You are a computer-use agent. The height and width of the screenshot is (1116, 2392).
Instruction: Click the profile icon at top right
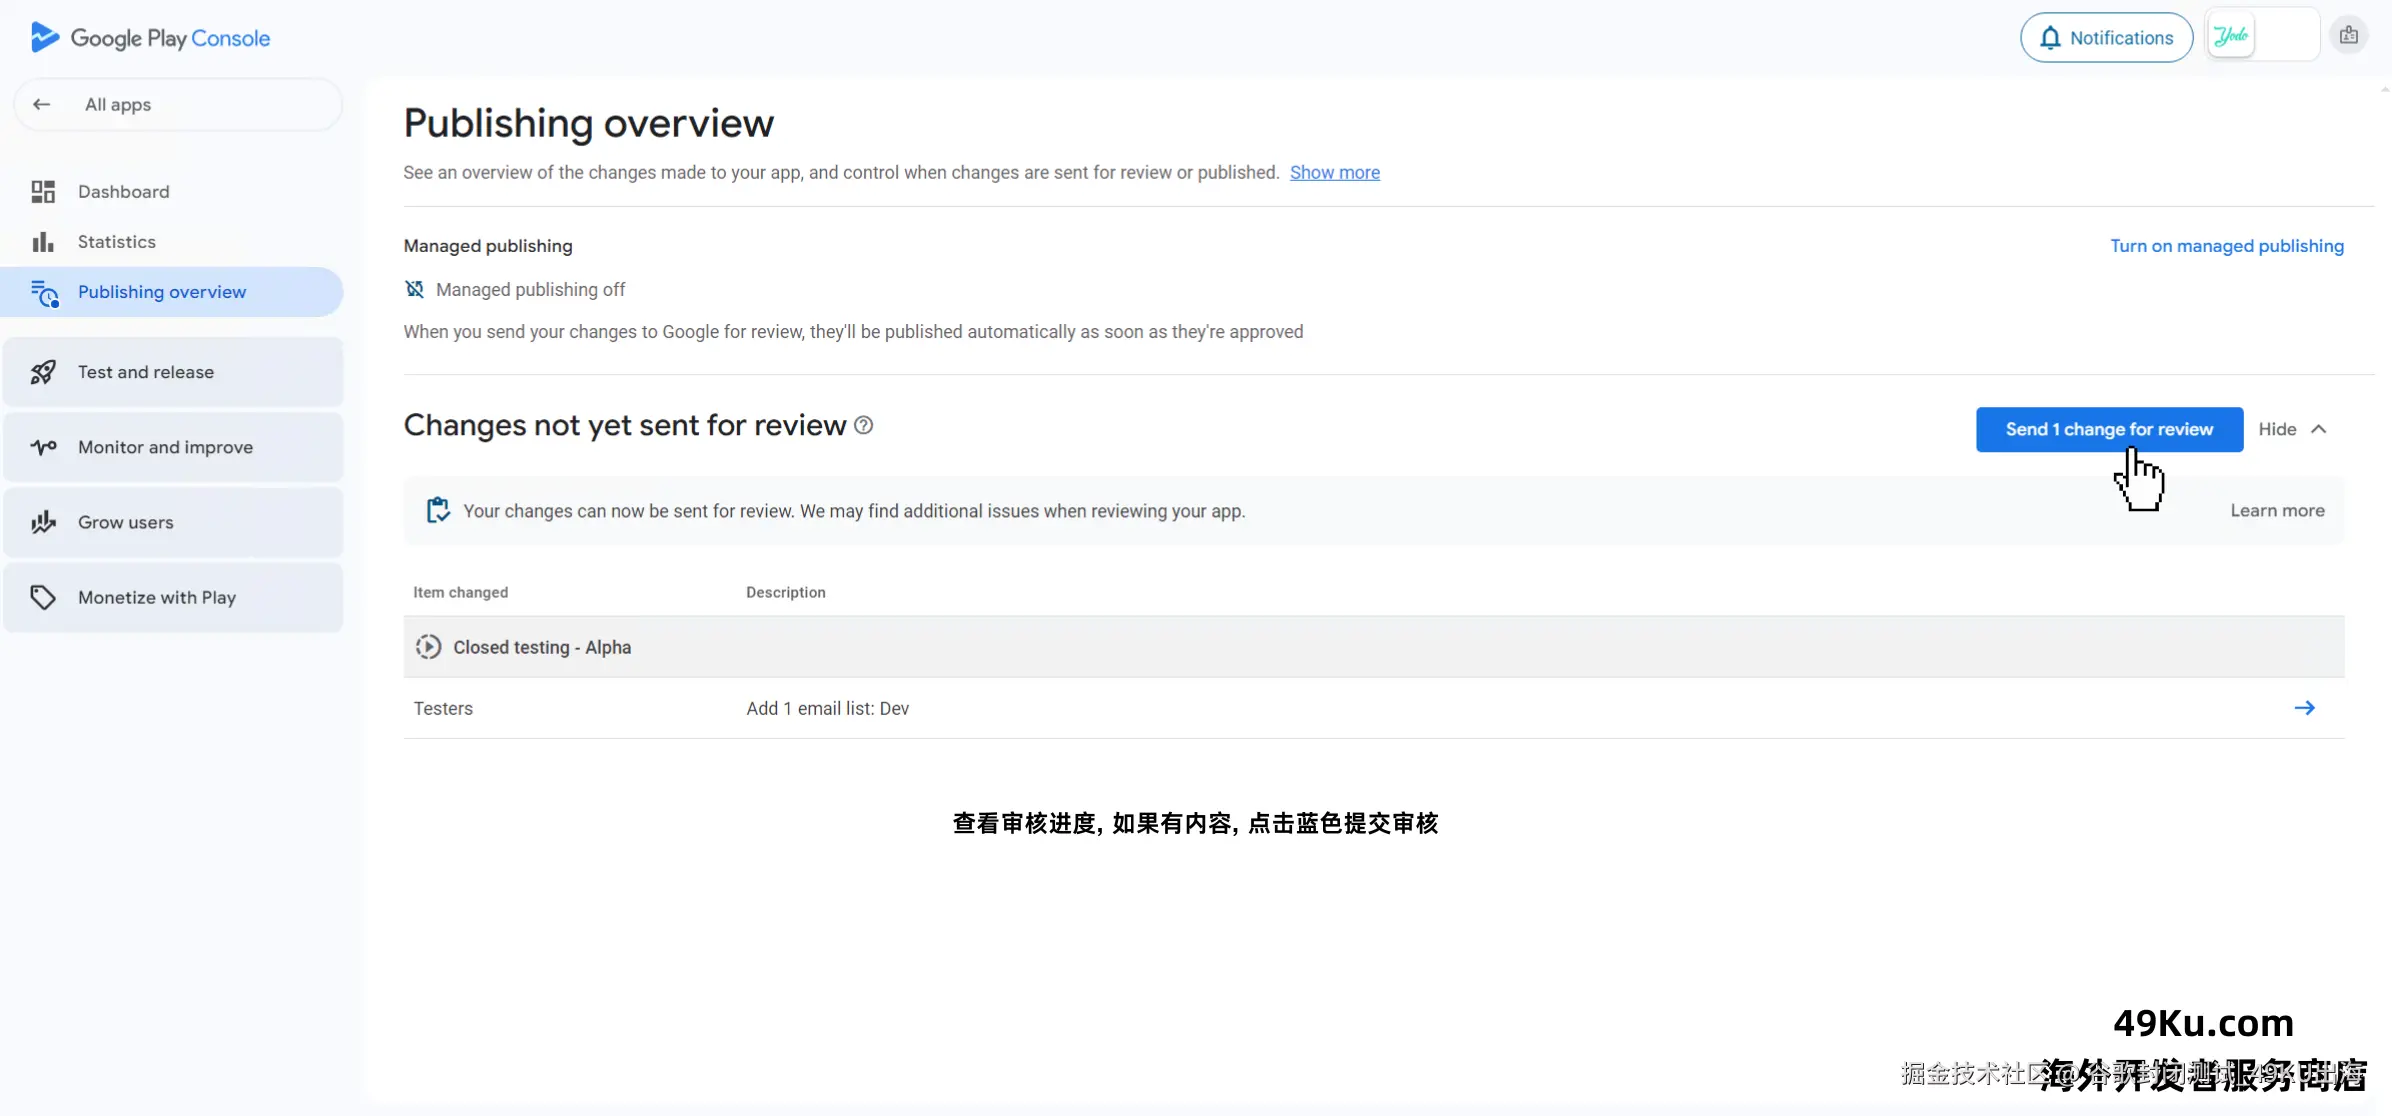(x=2348, y=36)
